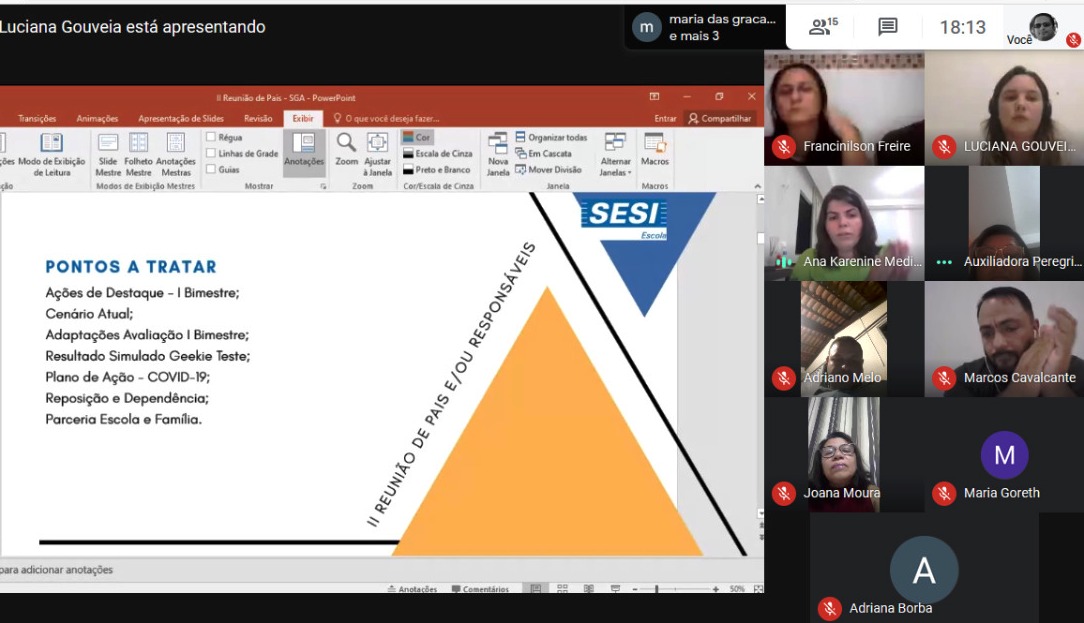Start slideshow from status bar icon
The height and width of the screenshot is (623, 1084).
(615, 588)
